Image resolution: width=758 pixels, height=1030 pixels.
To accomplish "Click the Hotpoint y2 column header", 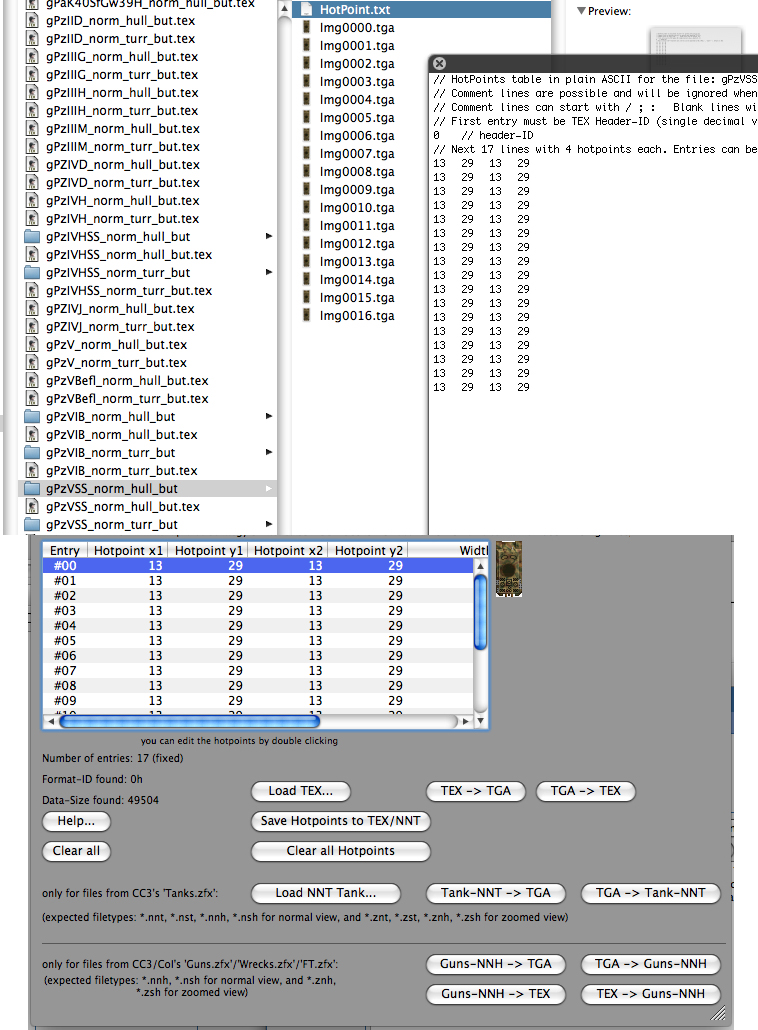I will (368, 550).
